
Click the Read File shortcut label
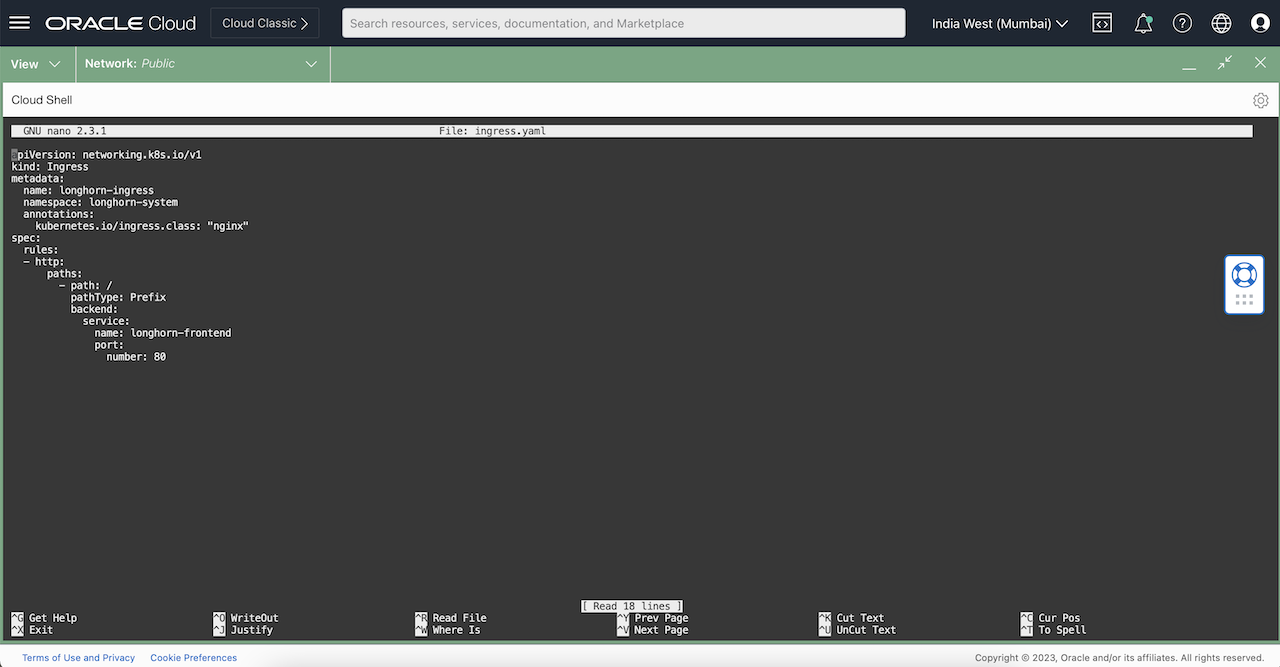click(460, 618)
